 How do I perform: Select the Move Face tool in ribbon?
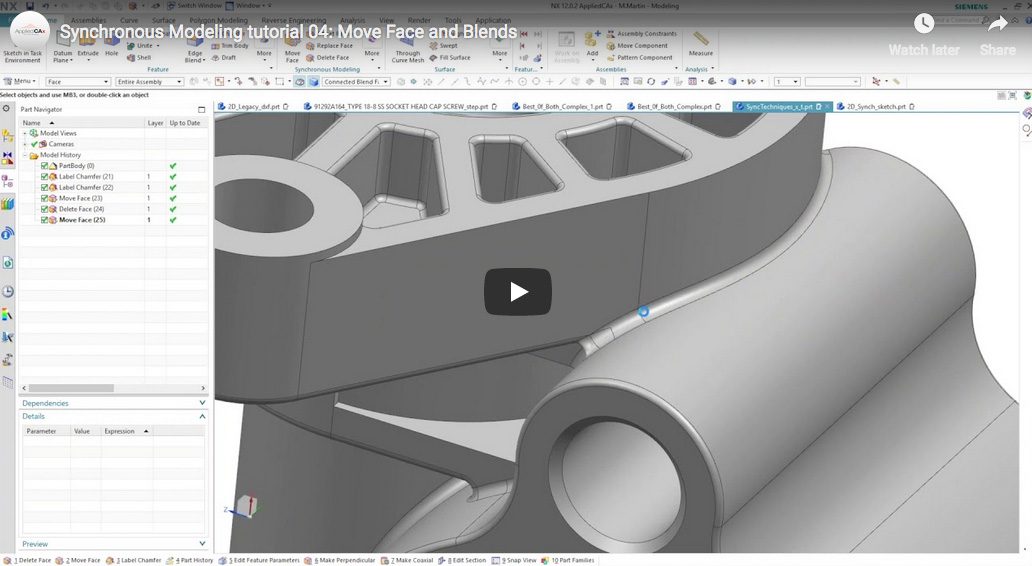tap(292, 49)
